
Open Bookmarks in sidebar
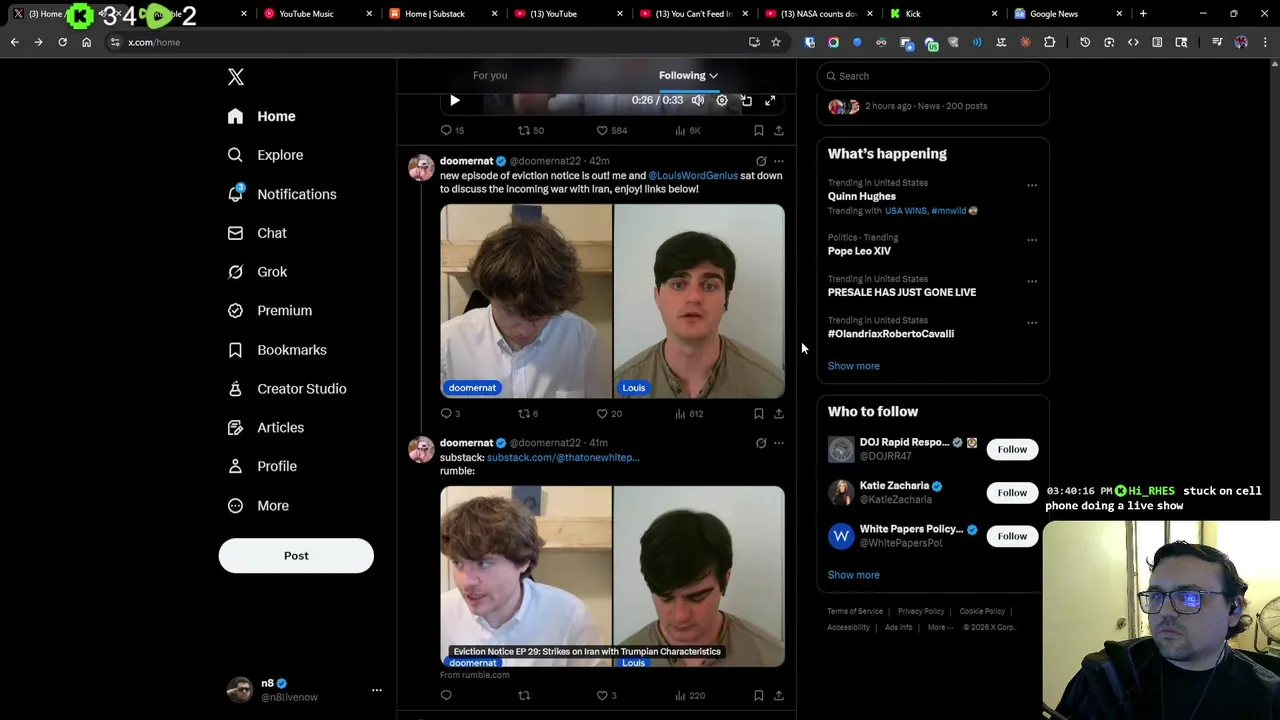[x=277, y=350]
